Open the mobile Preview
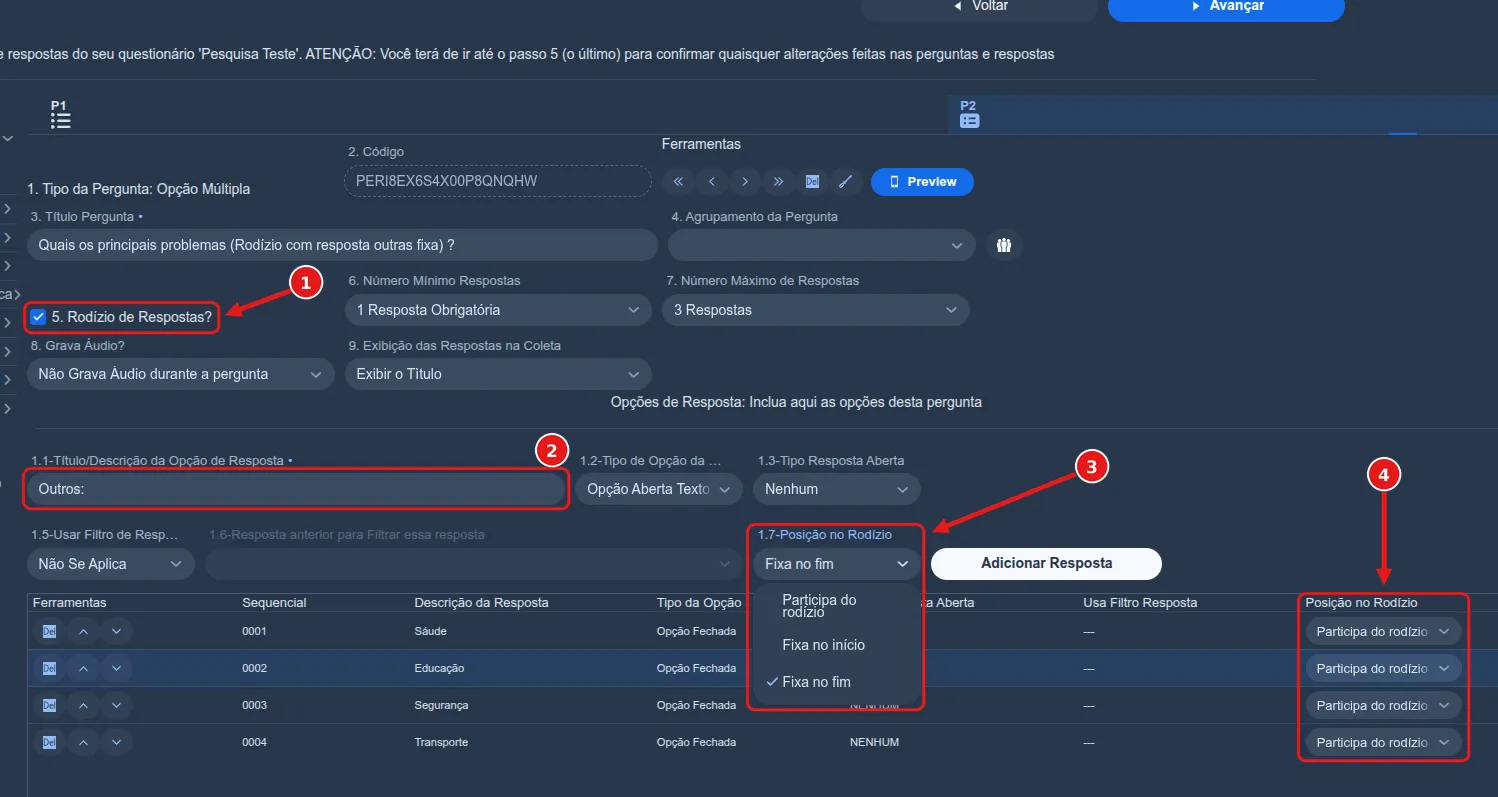The width and height of the screenshot is (1498, 797). [922, 182]
